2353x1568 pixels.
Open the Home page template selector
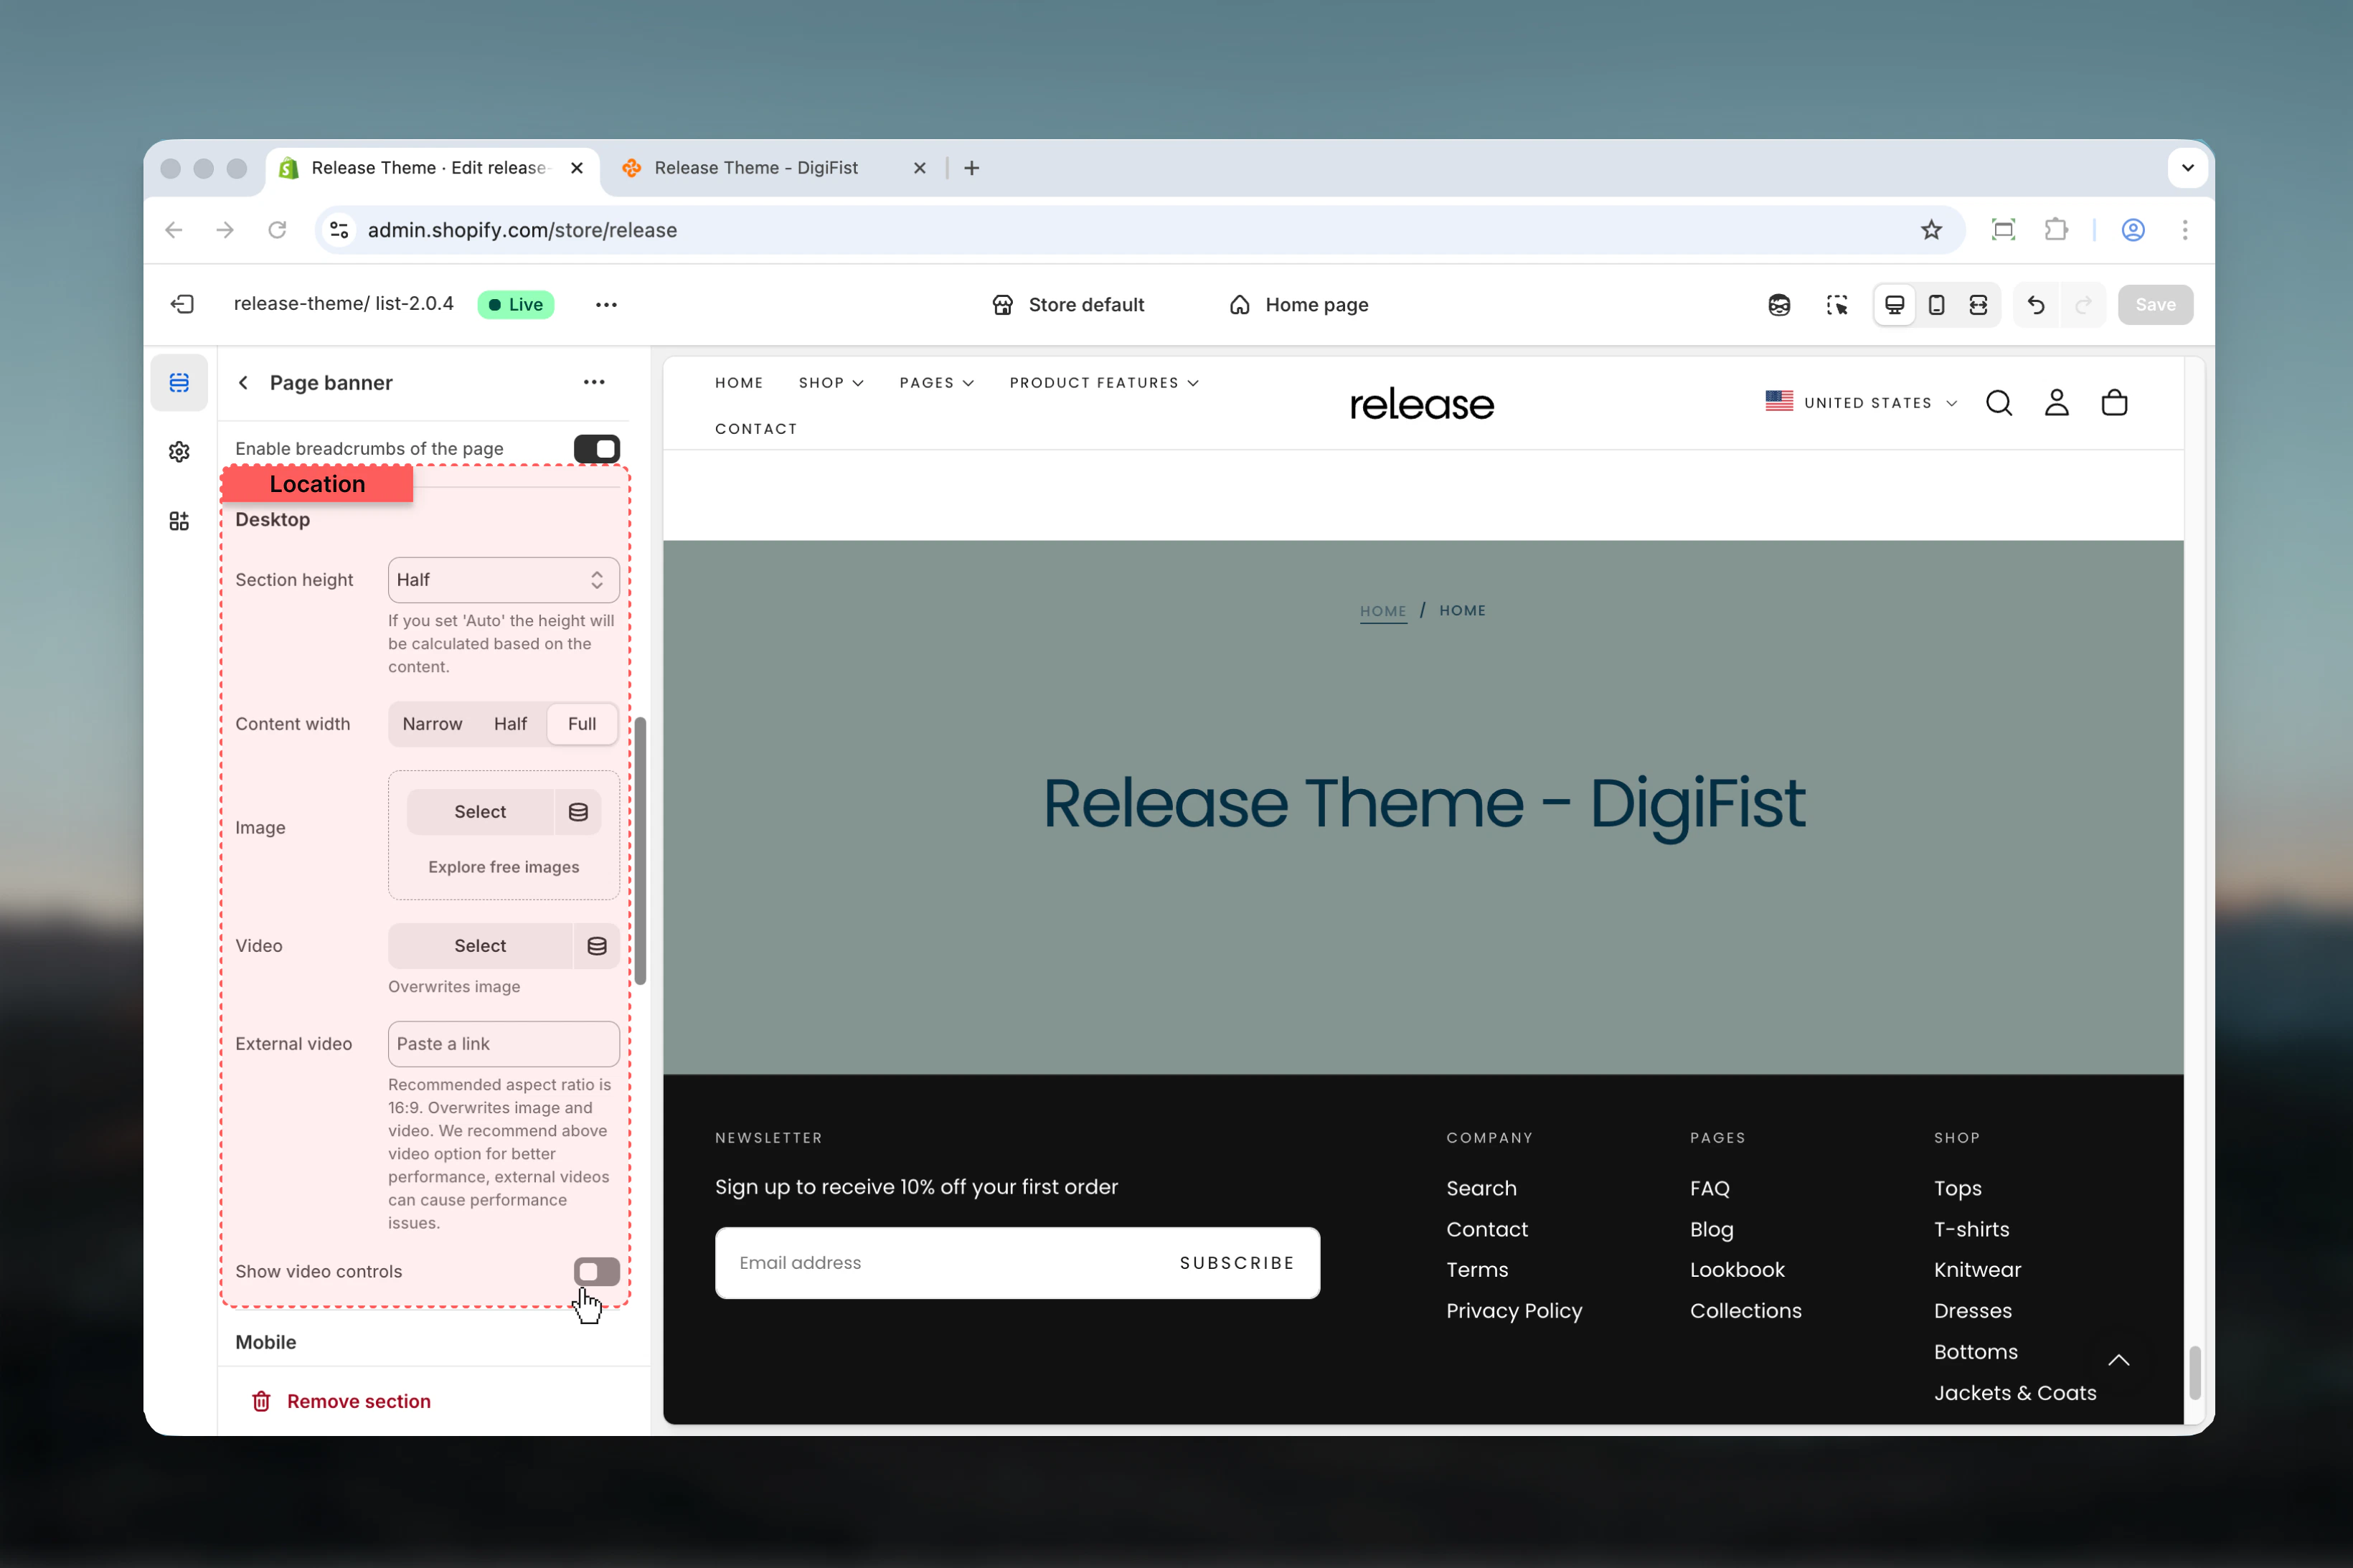point(1298,304)
